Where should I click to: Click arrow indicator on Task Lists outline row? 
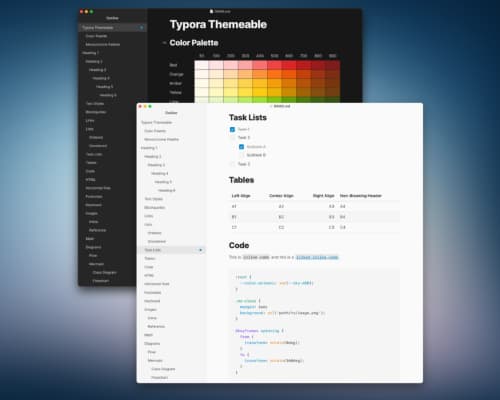[x=200, y=250]
